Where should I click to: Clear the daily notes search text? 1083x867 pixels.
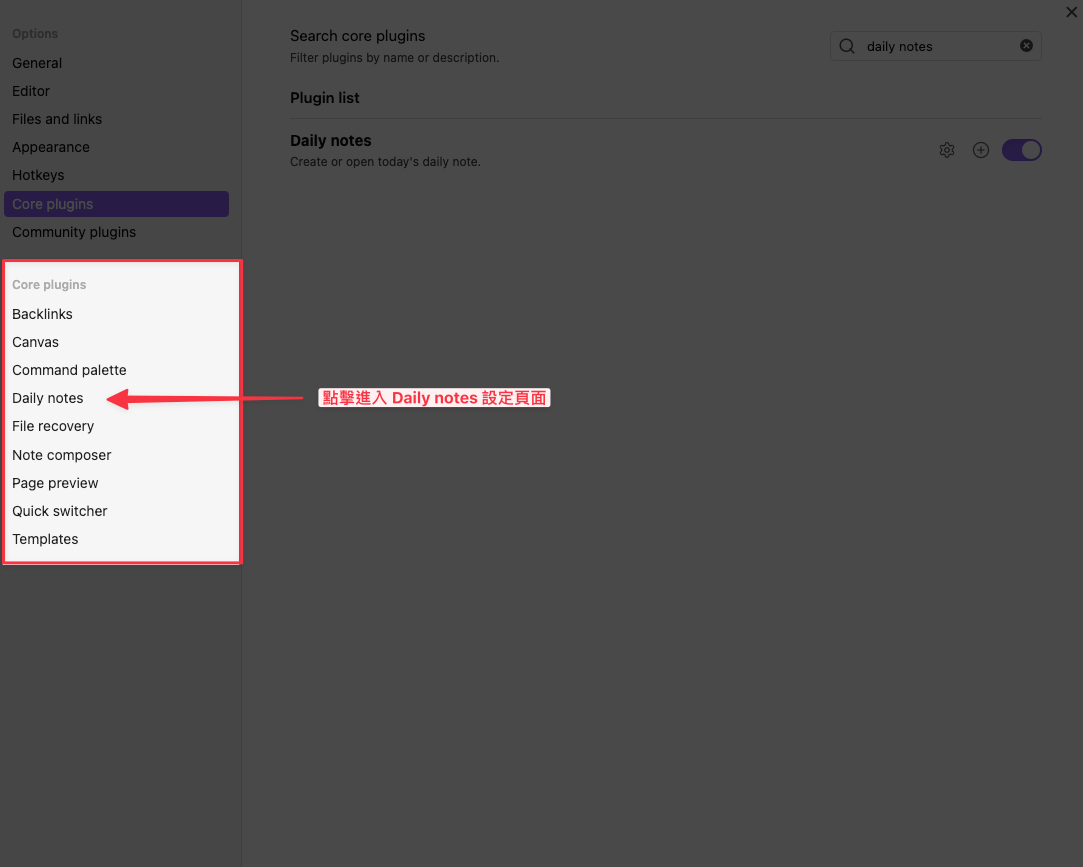(x=1026, y=46)
